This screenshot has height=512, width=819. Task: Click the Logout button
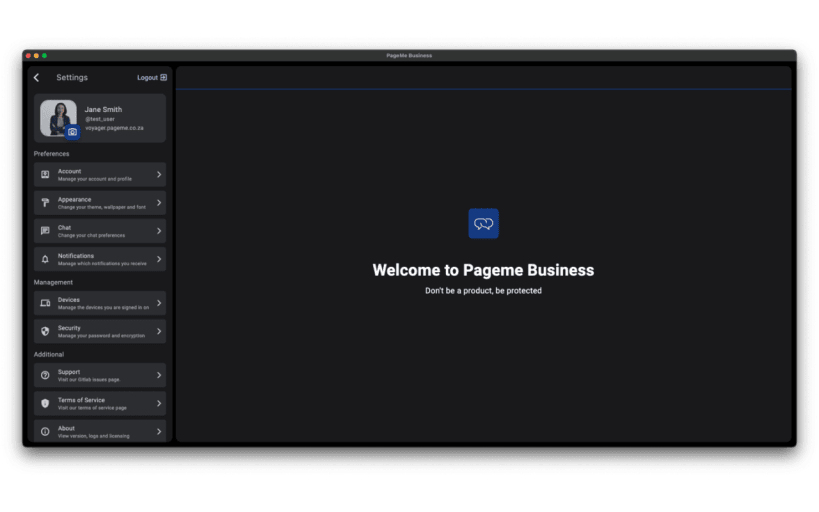[151, 77]
